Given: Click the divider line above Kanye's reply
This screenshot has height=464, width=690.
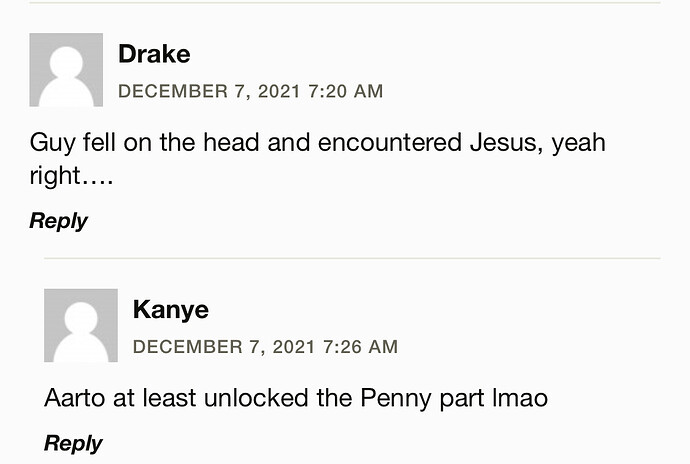Looking at the screenshot, I should (352, 258).
